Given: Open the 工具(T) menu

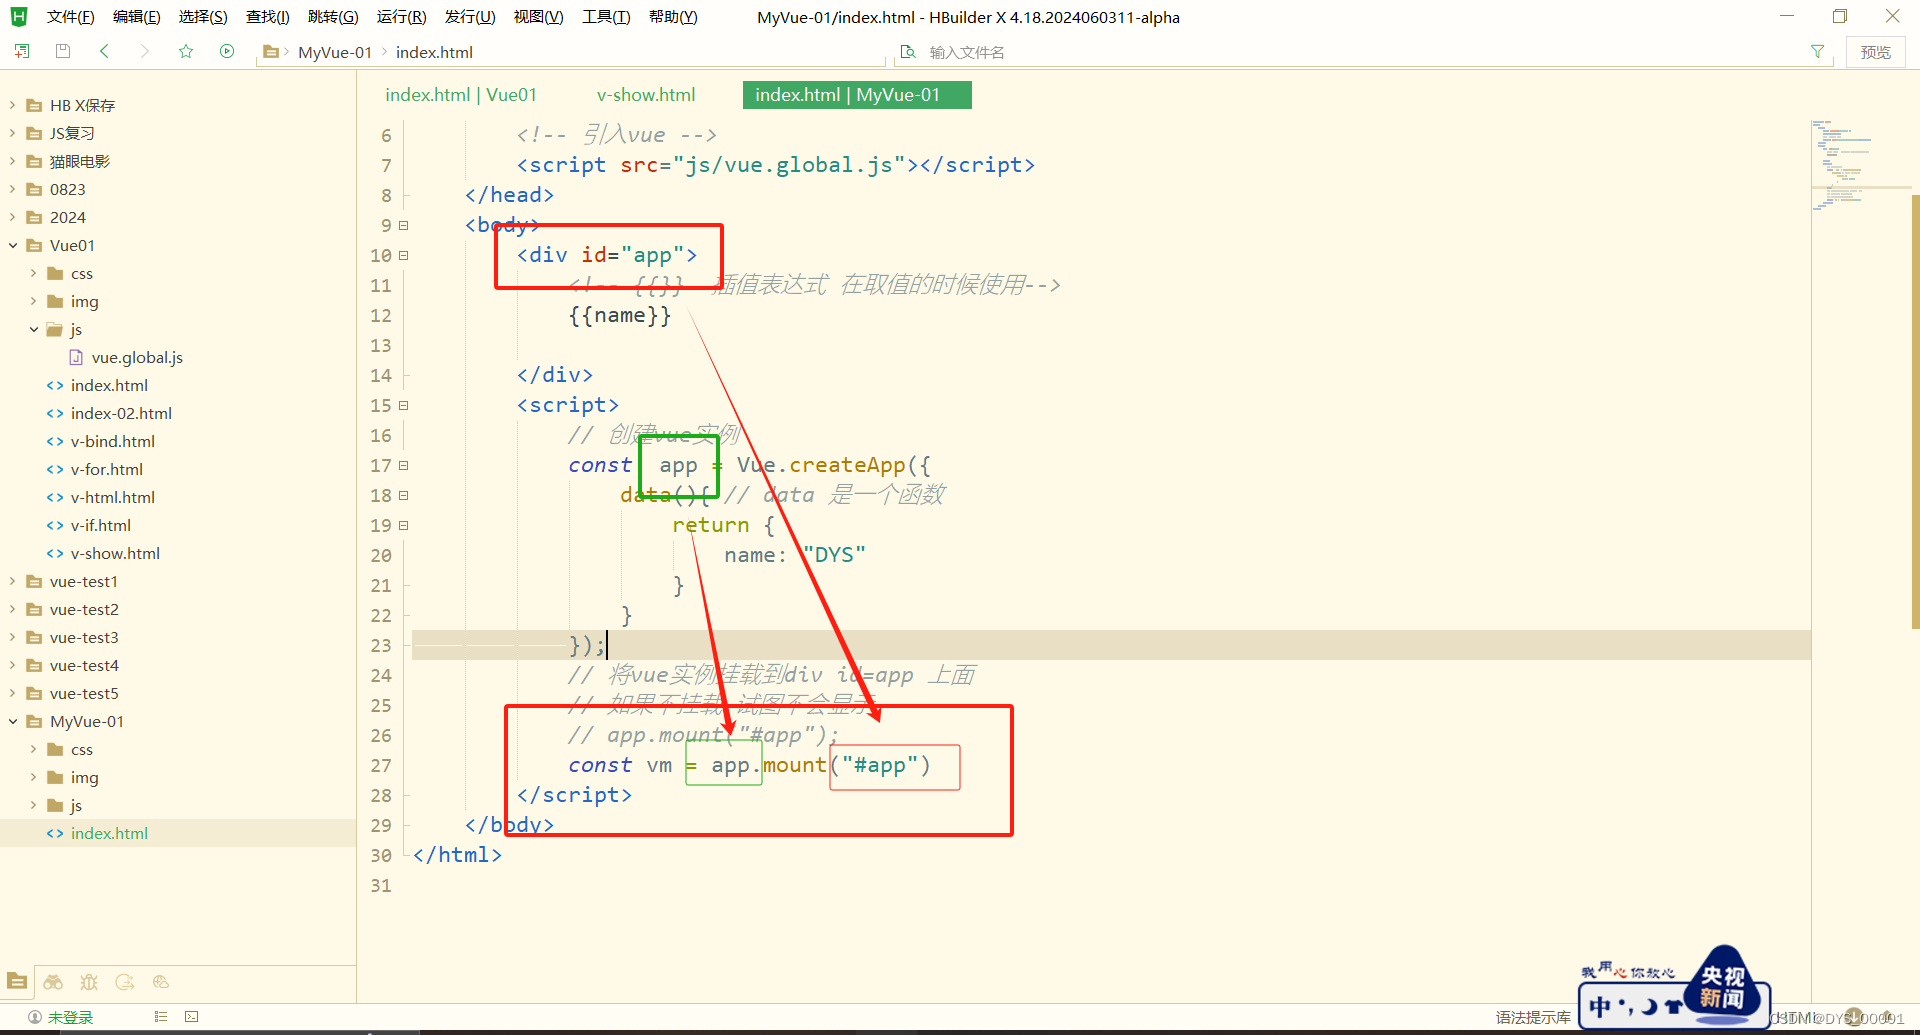Looking at the screenshot, I should coord(606,17).
